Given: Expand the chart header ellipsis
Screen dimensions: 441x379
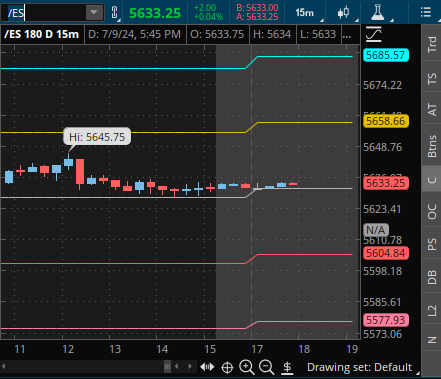Looking at the screenshot, I should pos(347,34).
